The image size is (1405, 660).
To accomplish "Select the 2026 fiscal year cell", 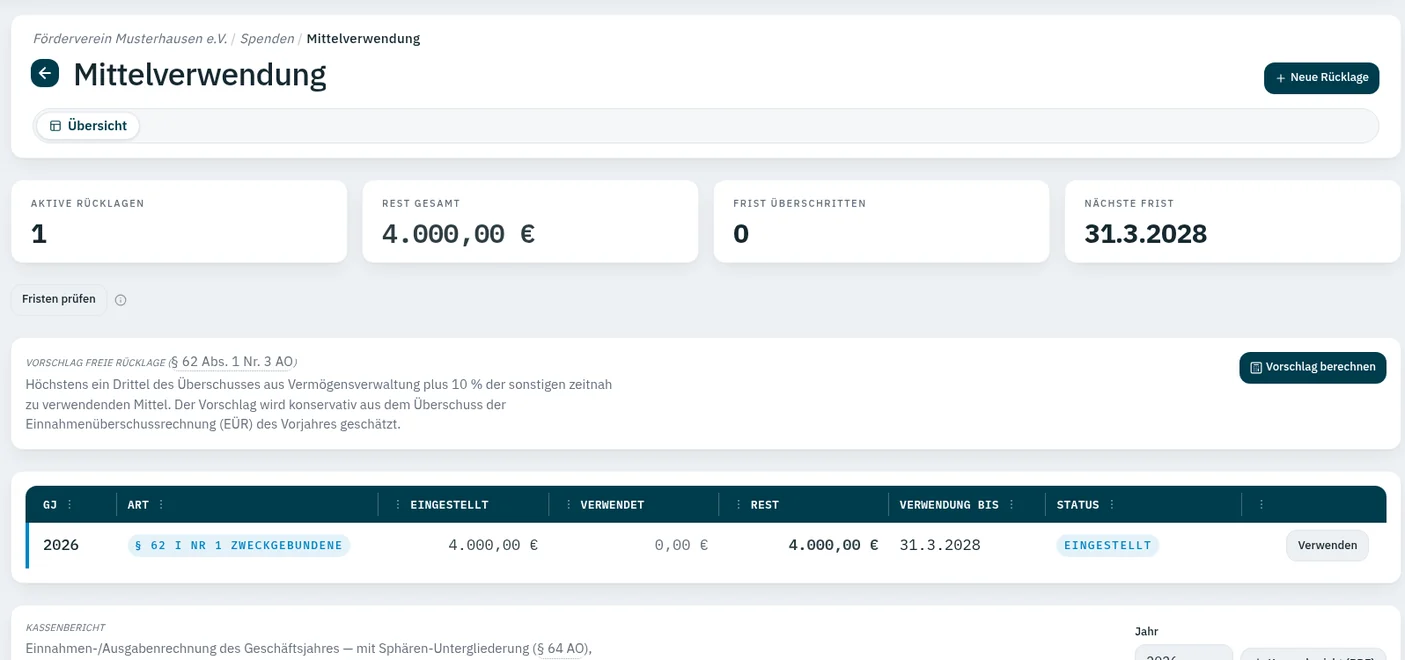I will click(61, 545).
